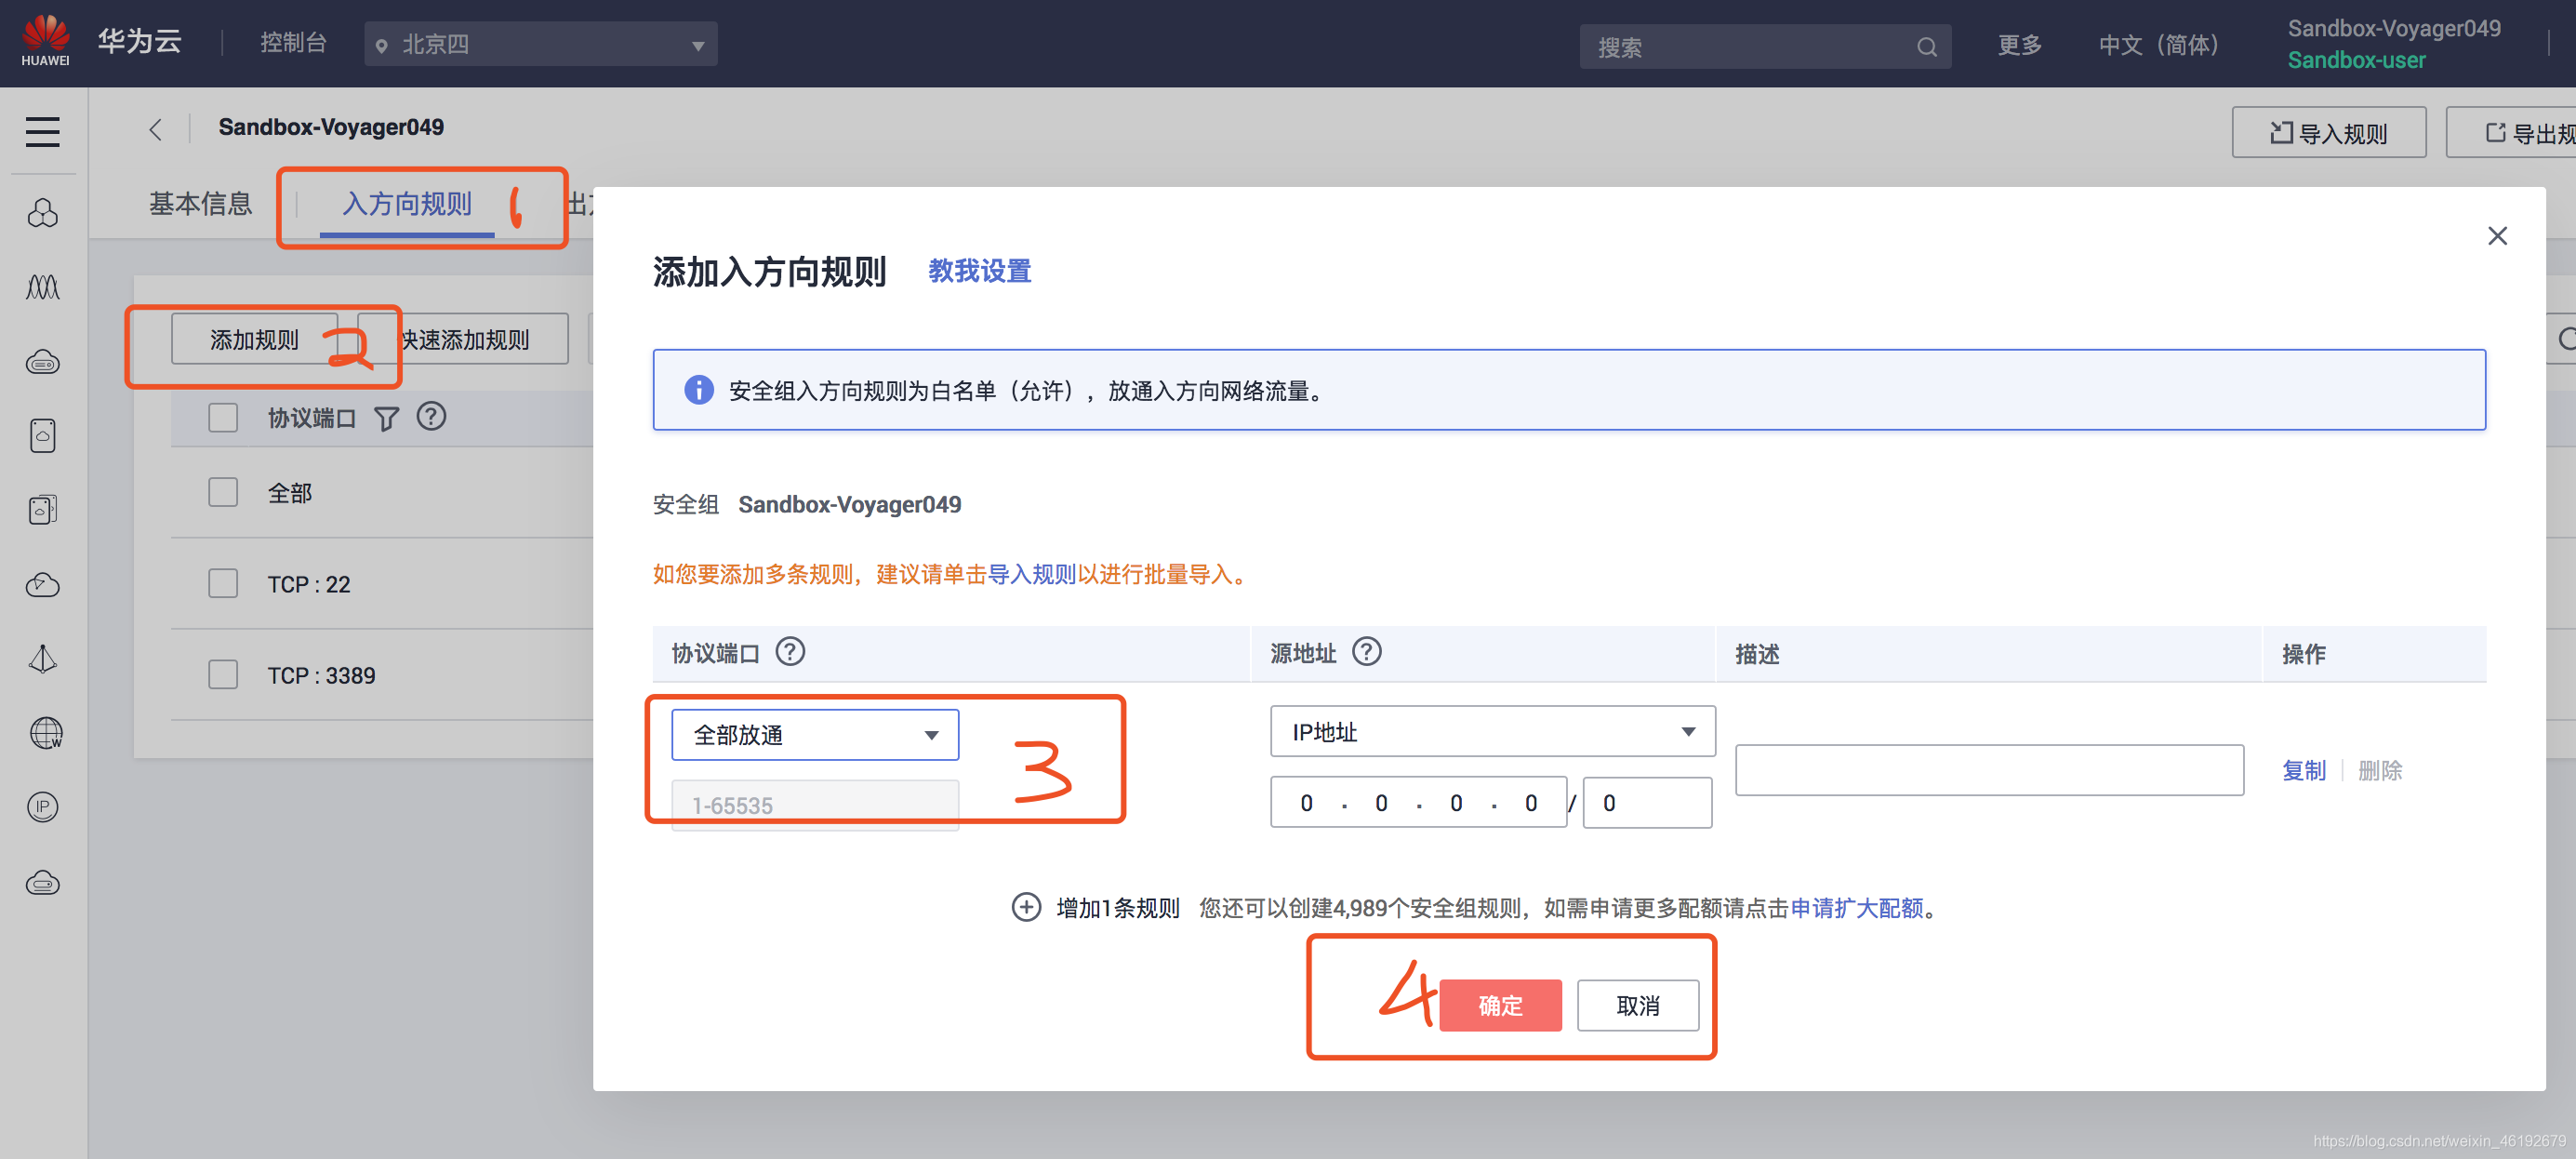Click the back arrow beside Sandbox-Voyager049

point(155,129)
